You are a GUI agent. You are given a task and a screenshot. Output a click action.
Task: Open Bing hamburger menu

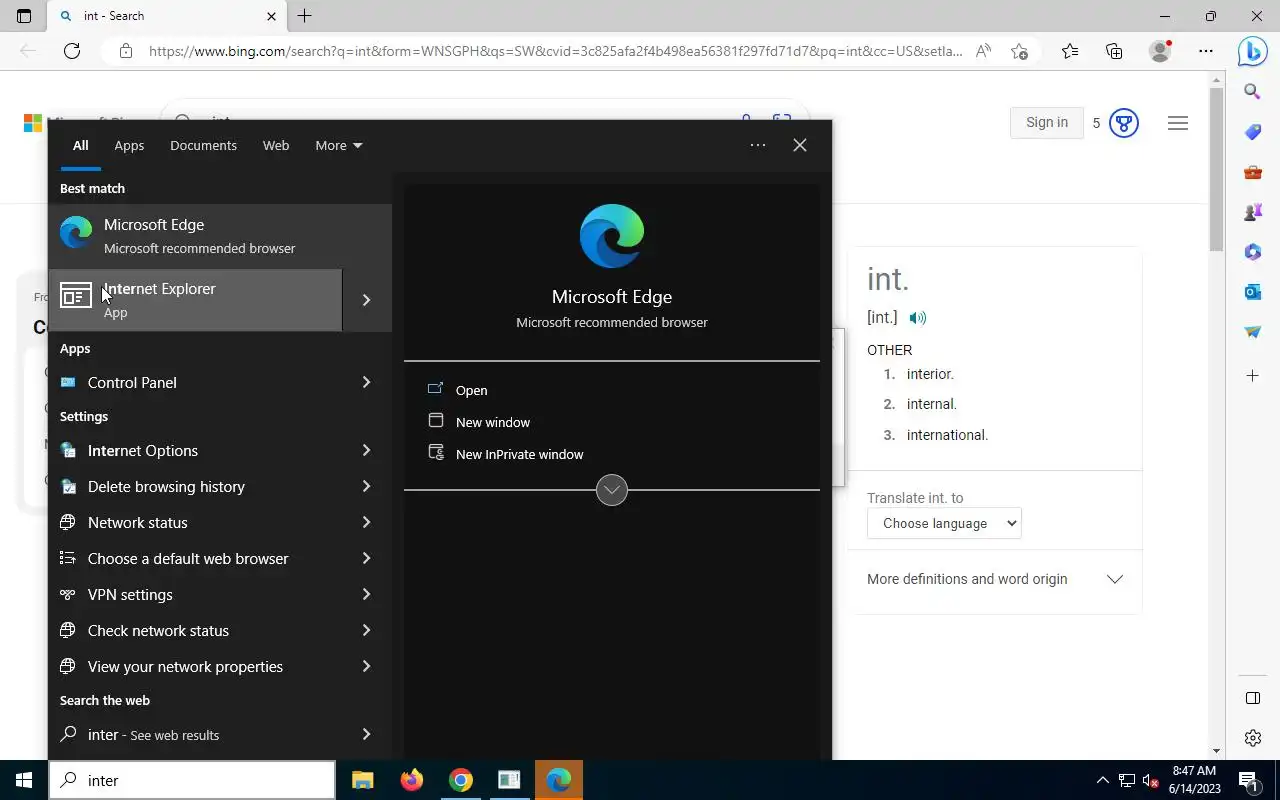point(1178,123)
